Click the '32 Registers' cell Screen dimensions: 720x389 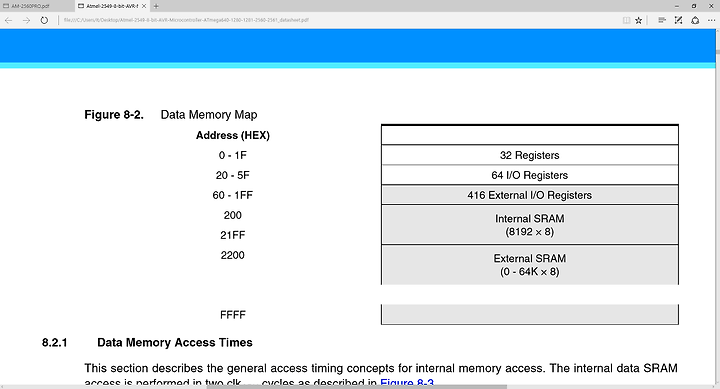click(529, 155)
